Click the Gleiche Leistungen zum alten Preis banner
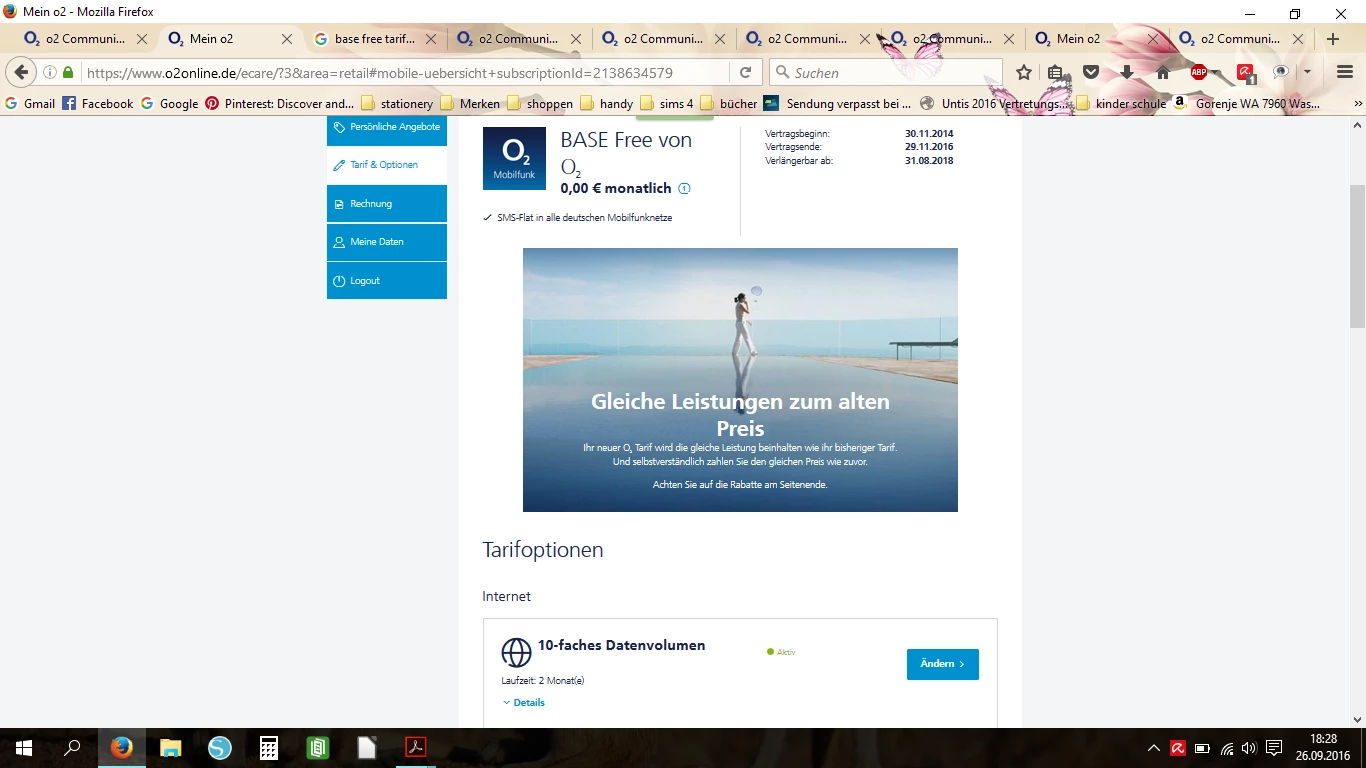Viewport: 1366px width, 768px height. 740,380
